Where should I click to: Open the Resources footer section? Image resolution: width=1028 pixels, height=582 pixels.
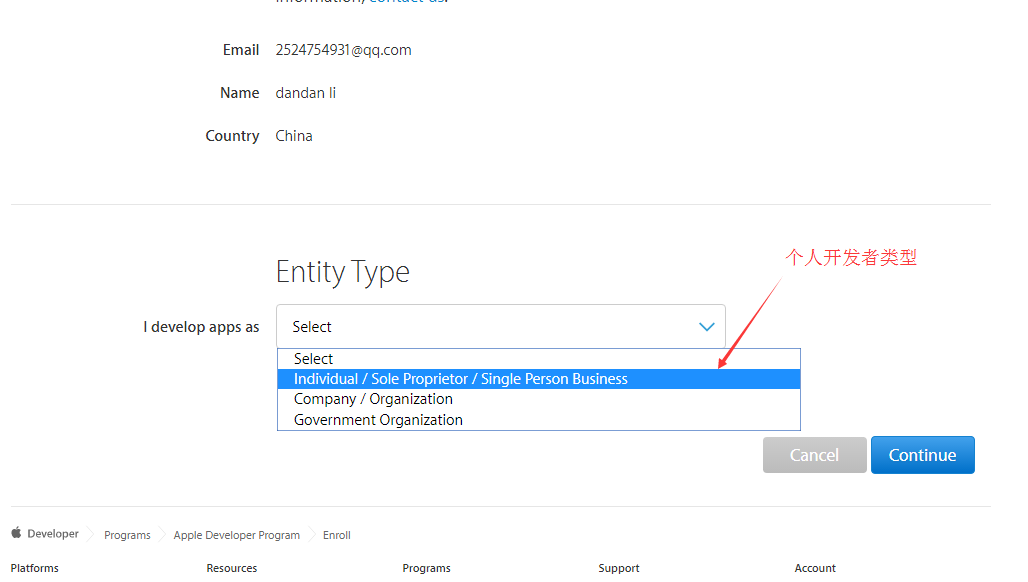(231, 568)
